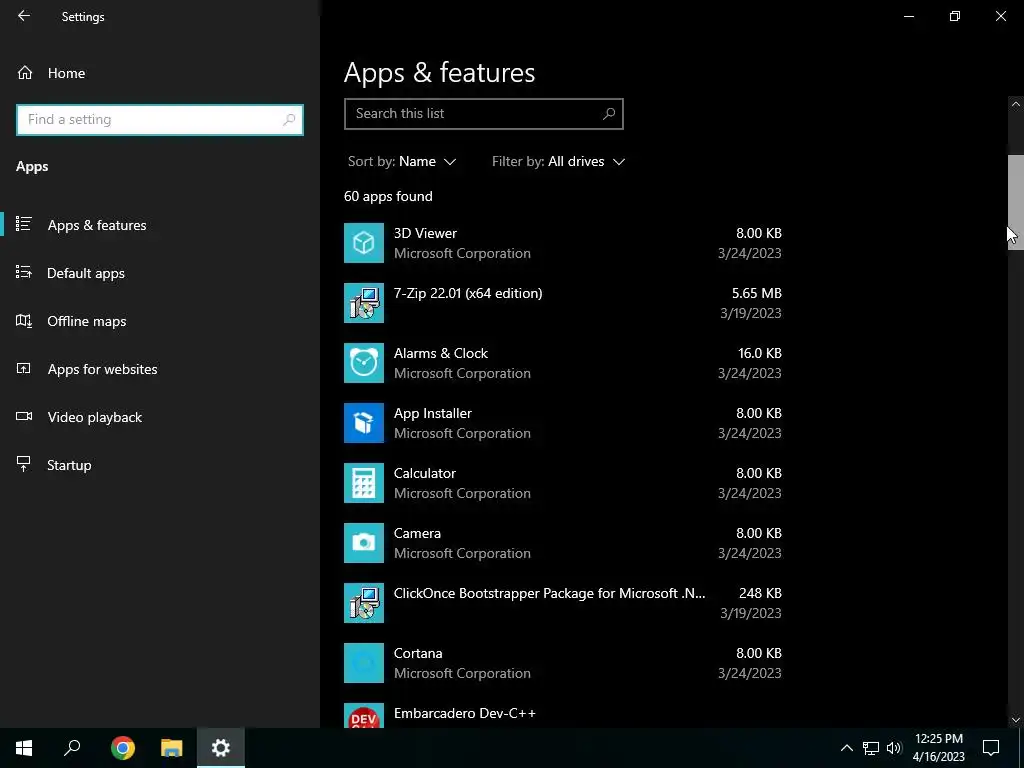Click the App Installer icon
1024x768 pixels.
(364, 423)
